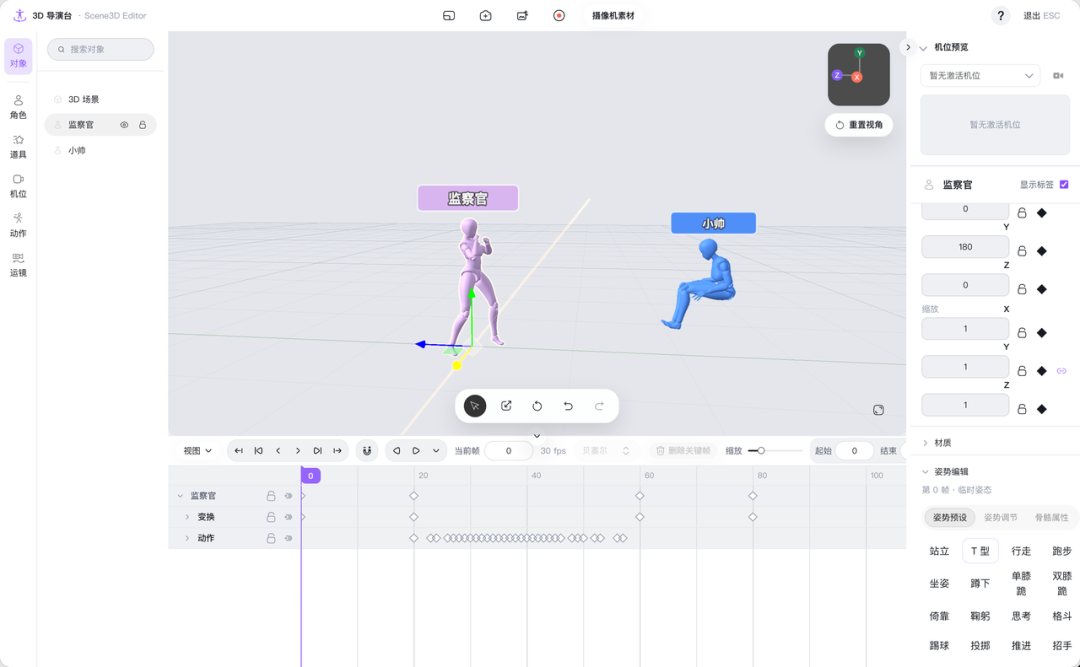The width and height of the screenshot is (1080, 667).
Task: Start recording with the red record icon
Action: click(x=559, y=15)
